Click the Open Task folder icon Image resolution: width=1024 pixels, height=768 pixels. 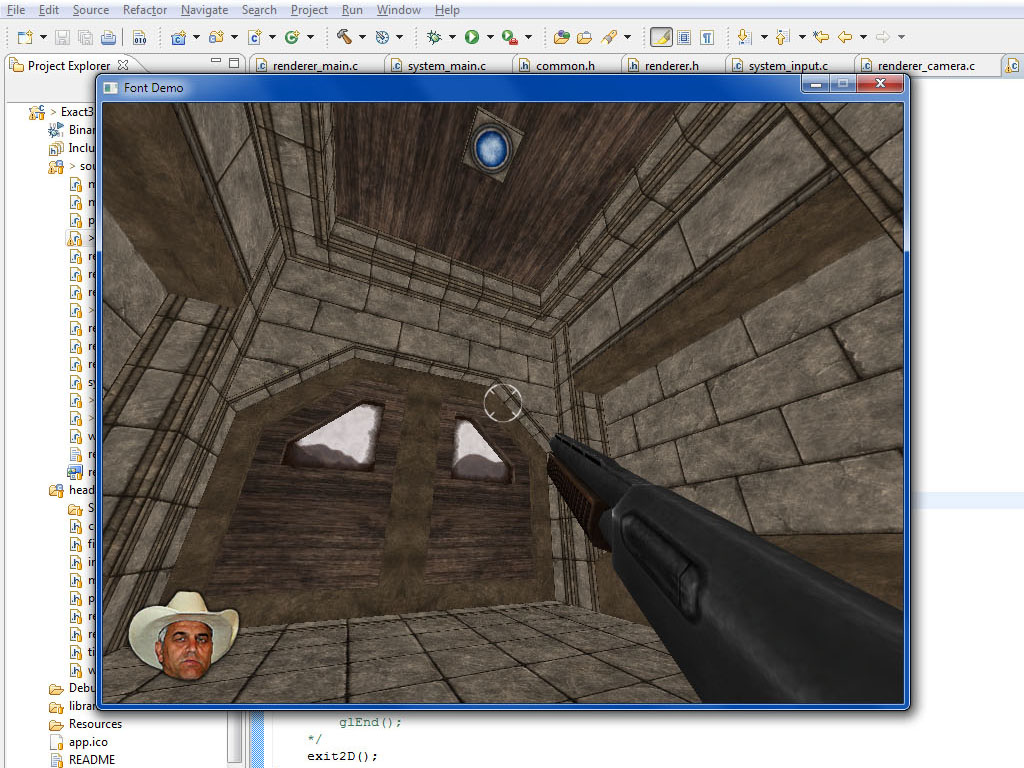(584, 37)
